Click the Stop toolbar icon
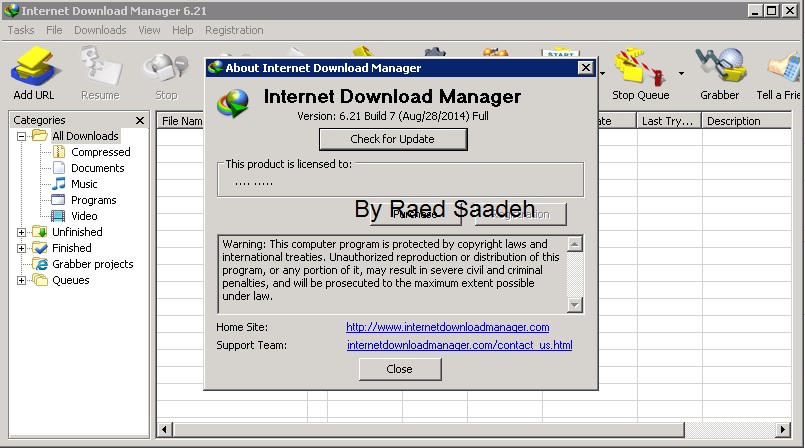Screen dimensions: 805x448 166,70
